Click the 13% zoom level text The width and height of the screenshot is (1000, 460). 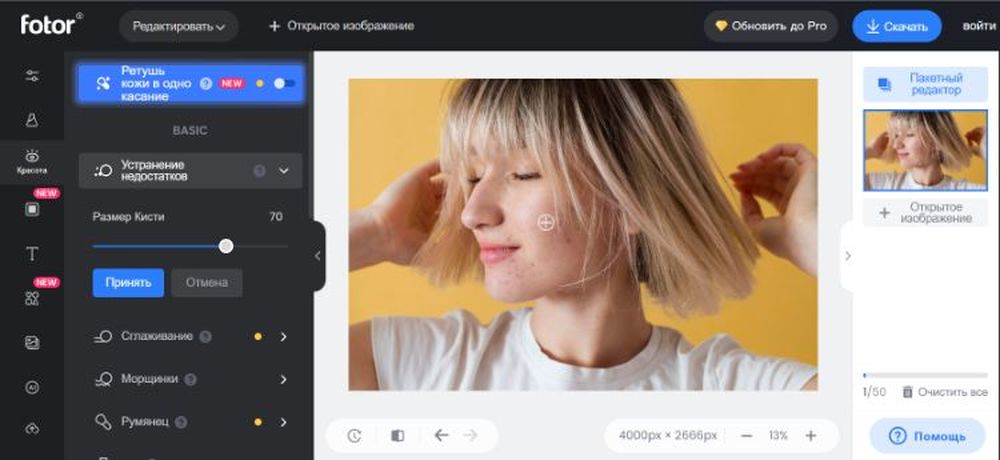(x=778, y=436)
